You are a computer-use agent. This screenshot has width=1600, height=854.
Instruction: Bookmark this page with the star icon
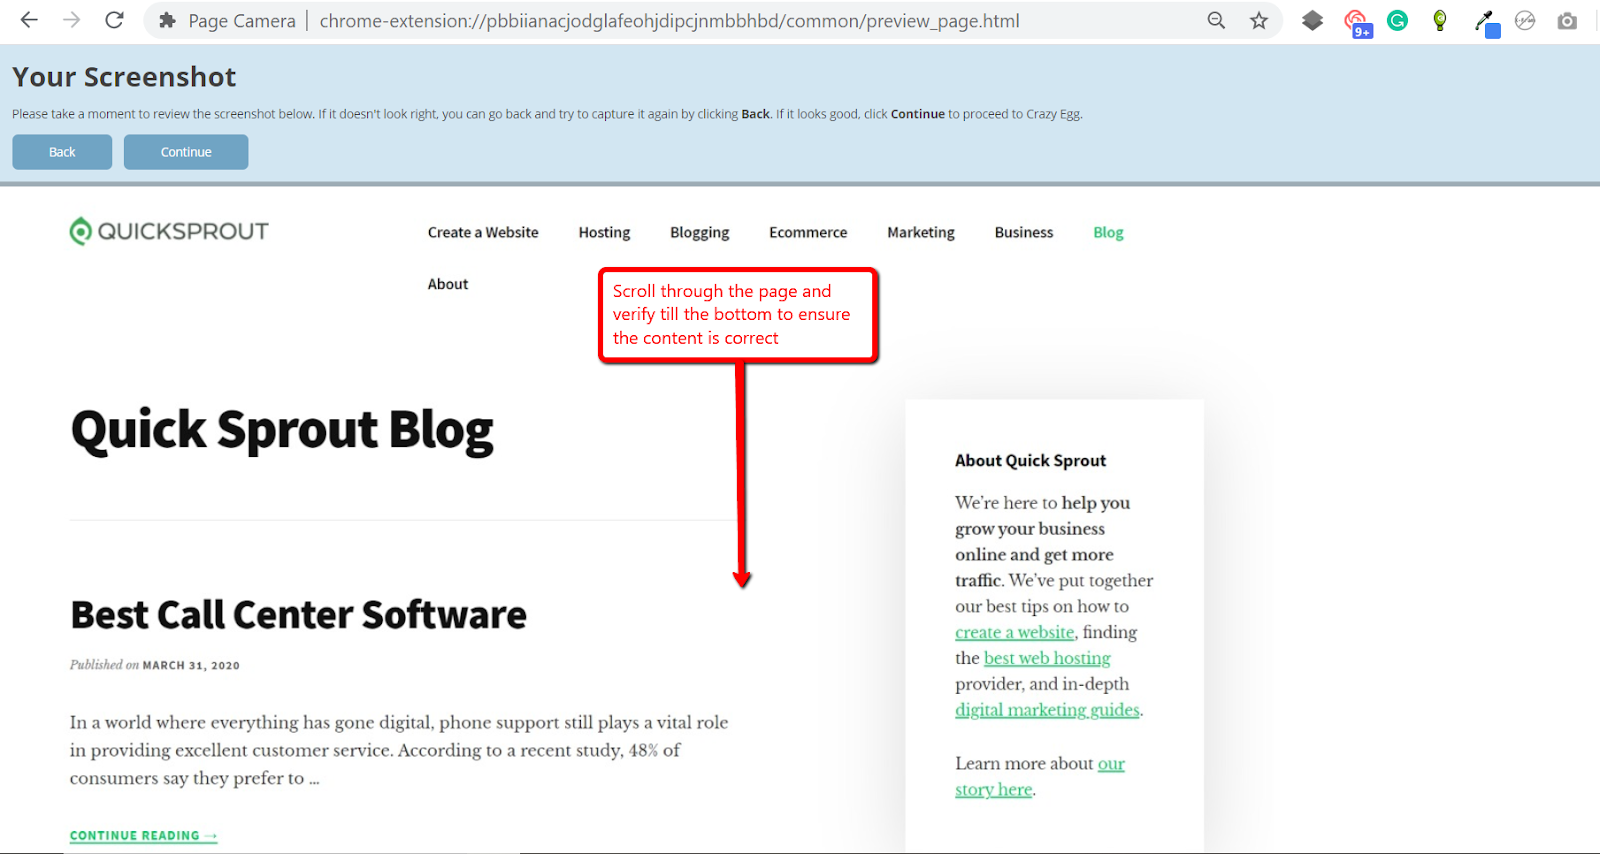1259,20
